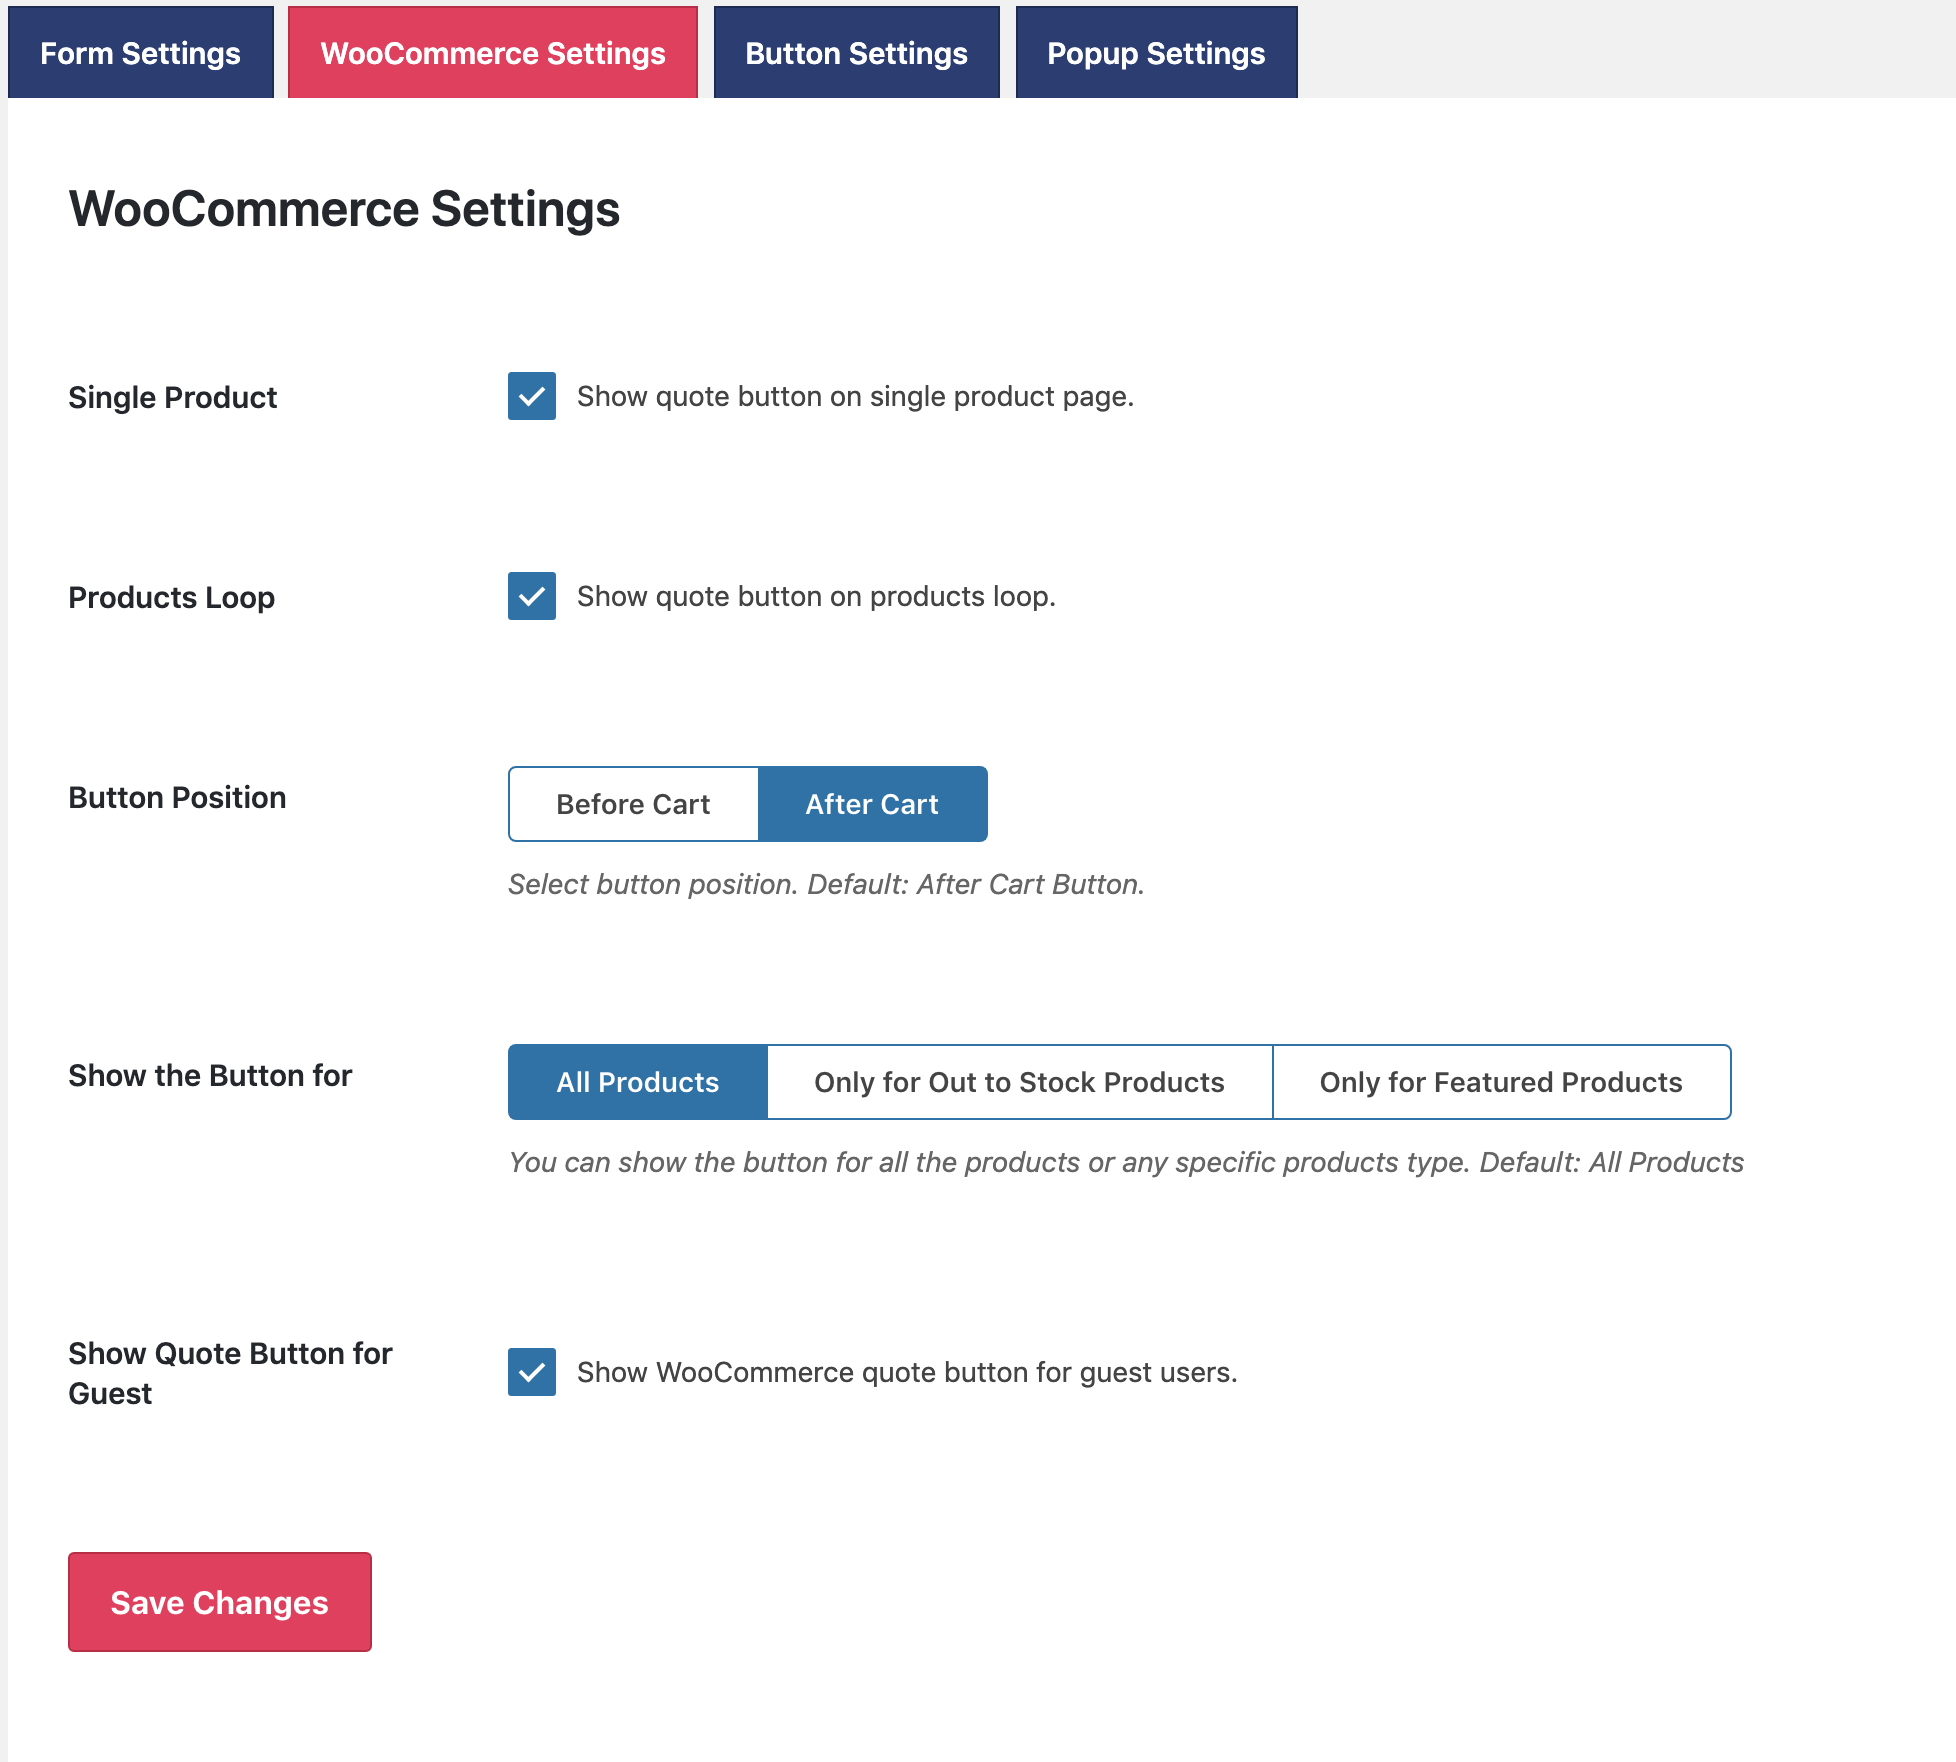This screenshot has width=1956, height=1762.
Task: Select Only for Out to Stock Products
Action: [x=1017, y=1082]
